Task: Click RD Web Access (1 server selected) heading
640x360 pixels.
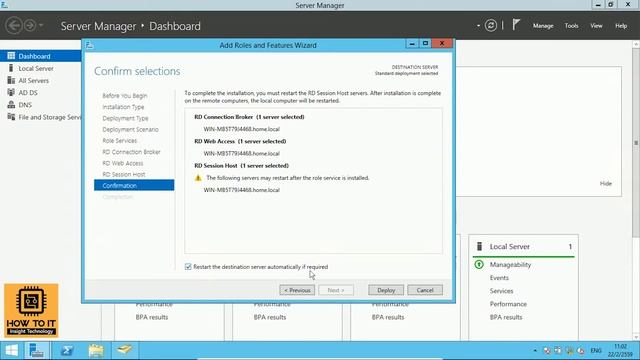Action: point(240,141)
